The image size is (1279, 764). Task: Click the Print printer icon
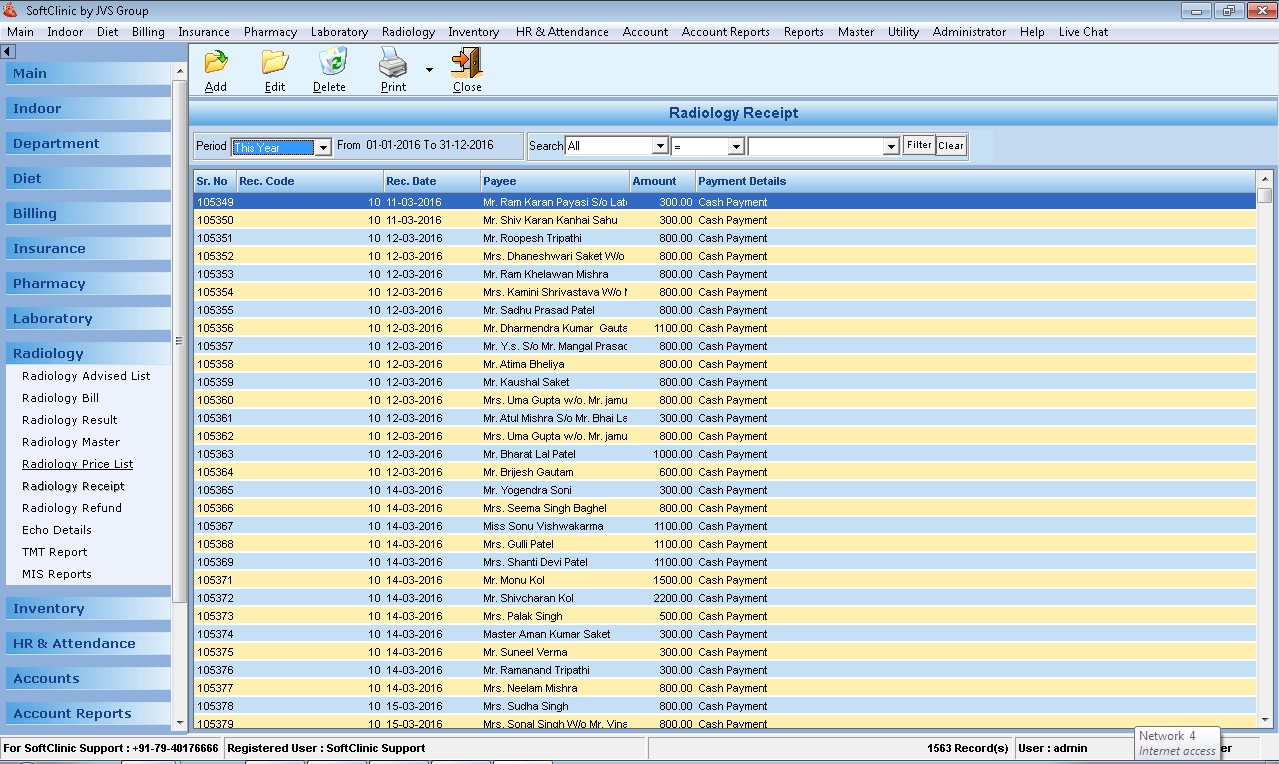click(x=393, y=64)
